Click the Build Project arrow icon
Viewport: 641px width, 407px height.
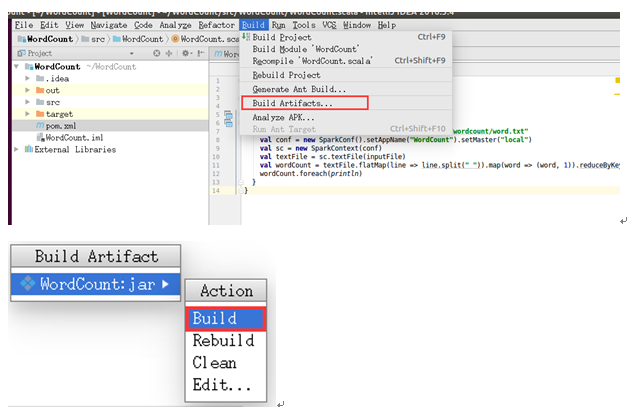pos(246,37)
